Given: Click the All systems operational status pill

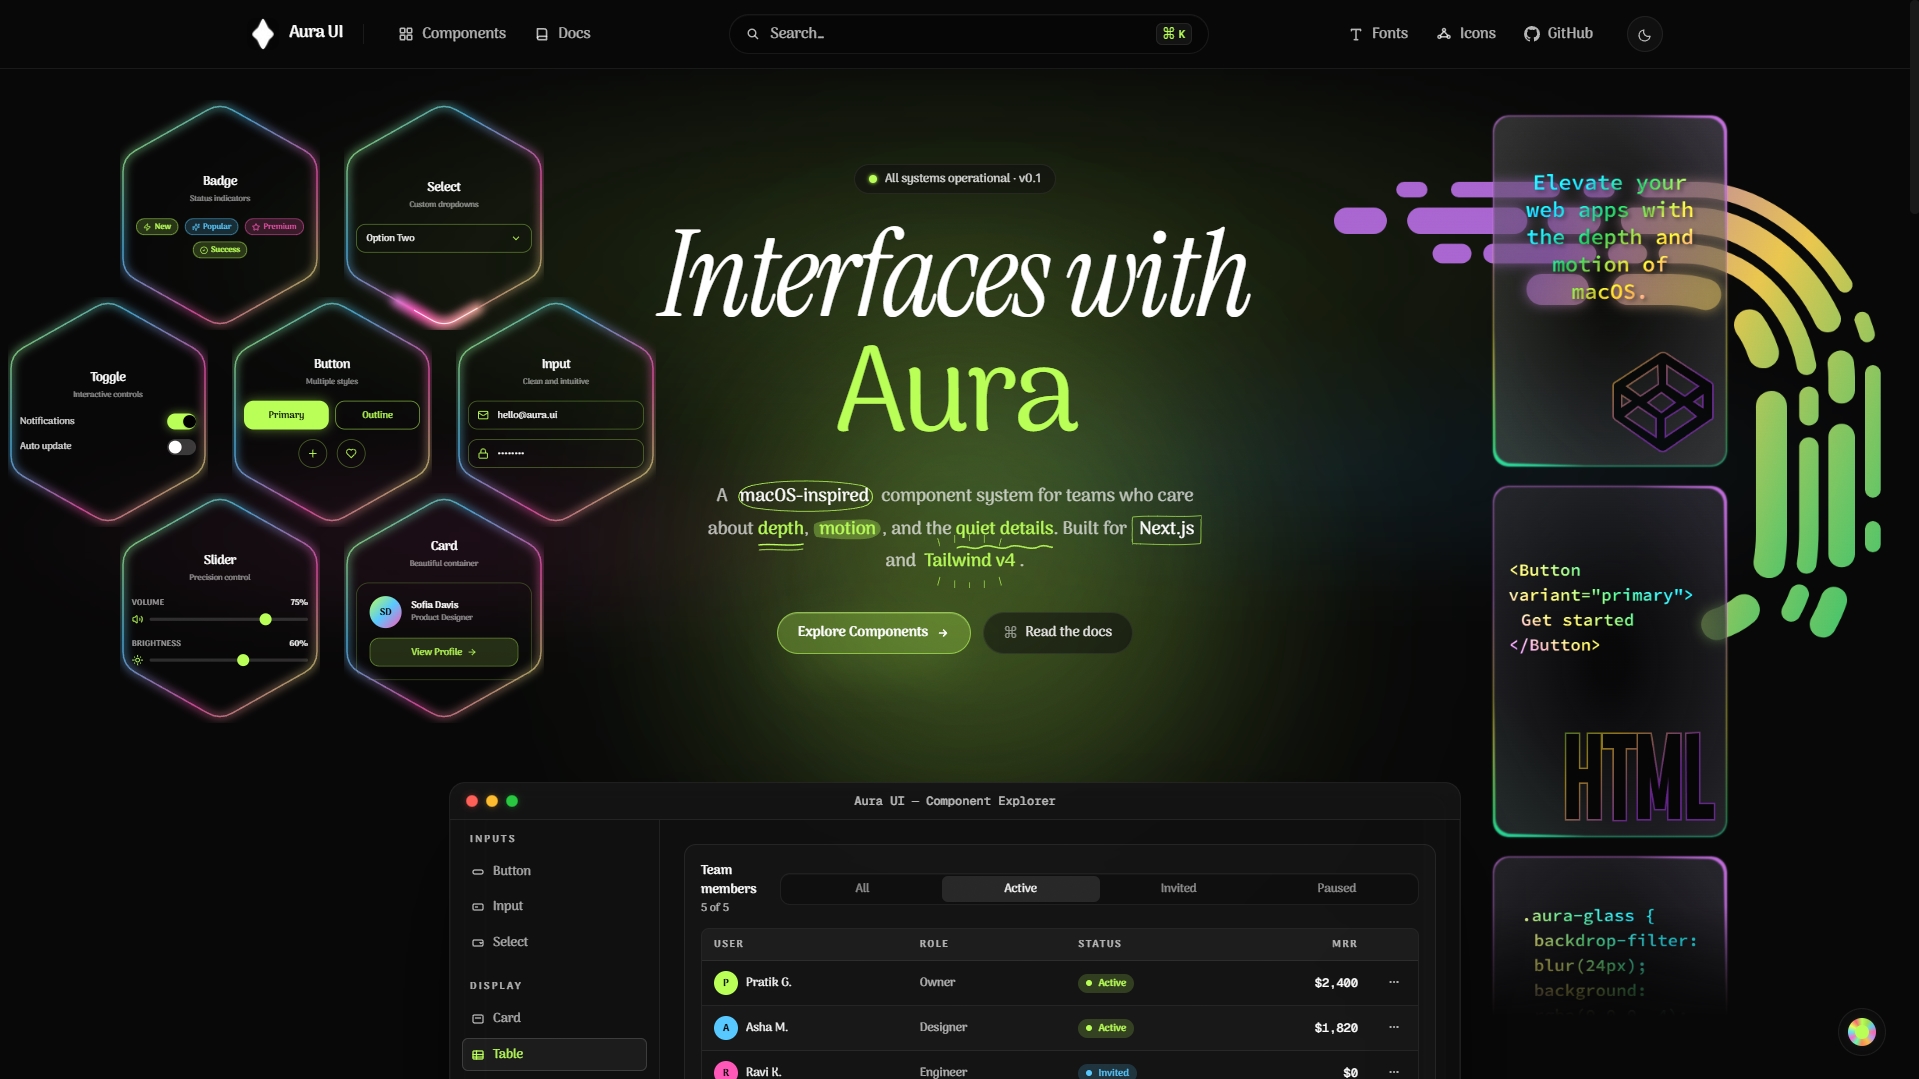Looking at the screenshot, I should click(x=954, y=179).
